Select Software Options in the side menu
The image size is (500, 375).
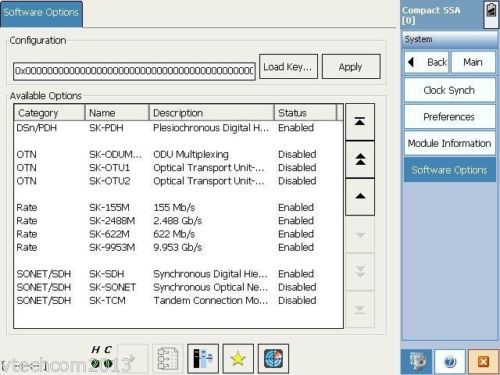(x=450, y=170)
